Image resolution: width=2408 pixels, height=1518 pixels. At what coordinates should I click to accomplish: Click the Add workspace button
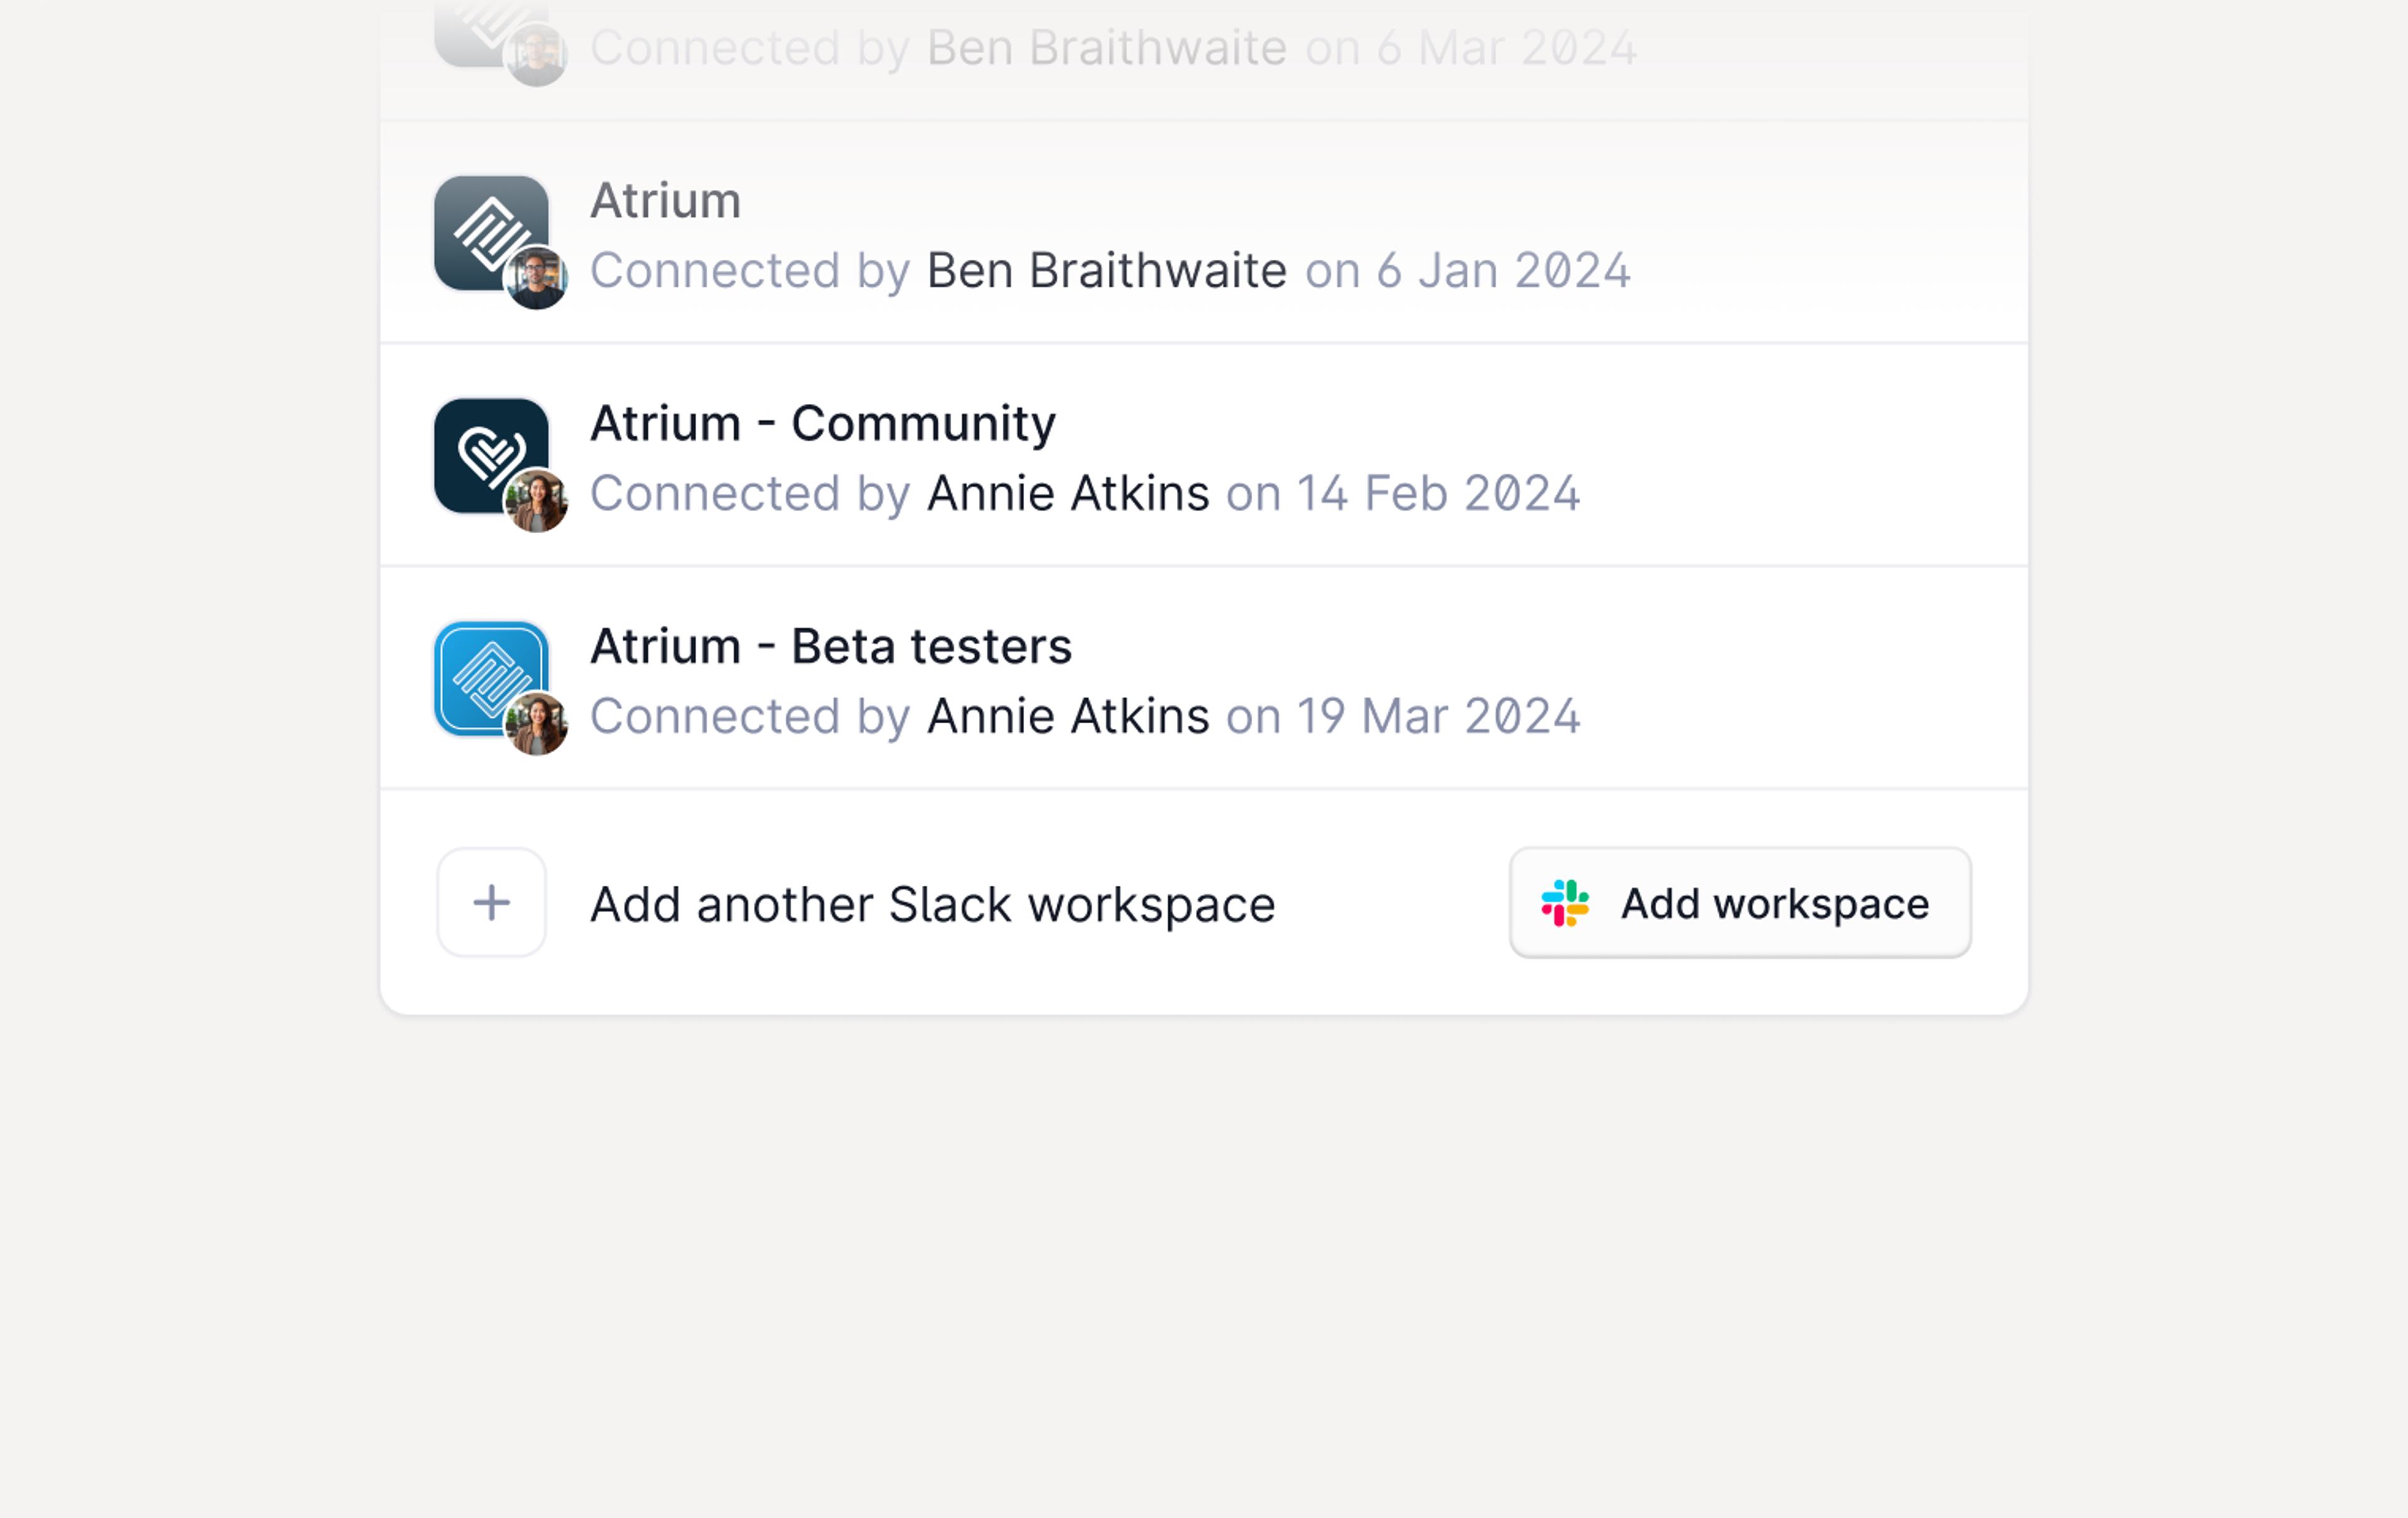pos(1739,902)
